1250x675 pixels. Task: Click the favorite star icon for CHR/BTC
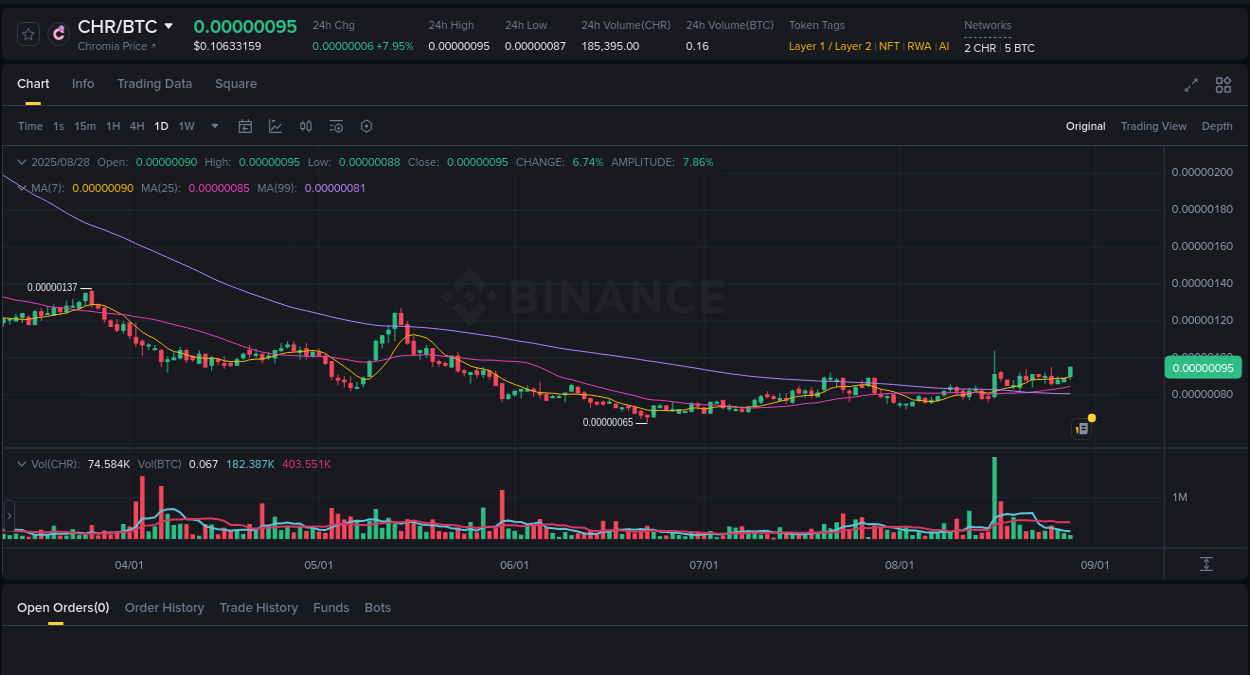tap(27, 33)
